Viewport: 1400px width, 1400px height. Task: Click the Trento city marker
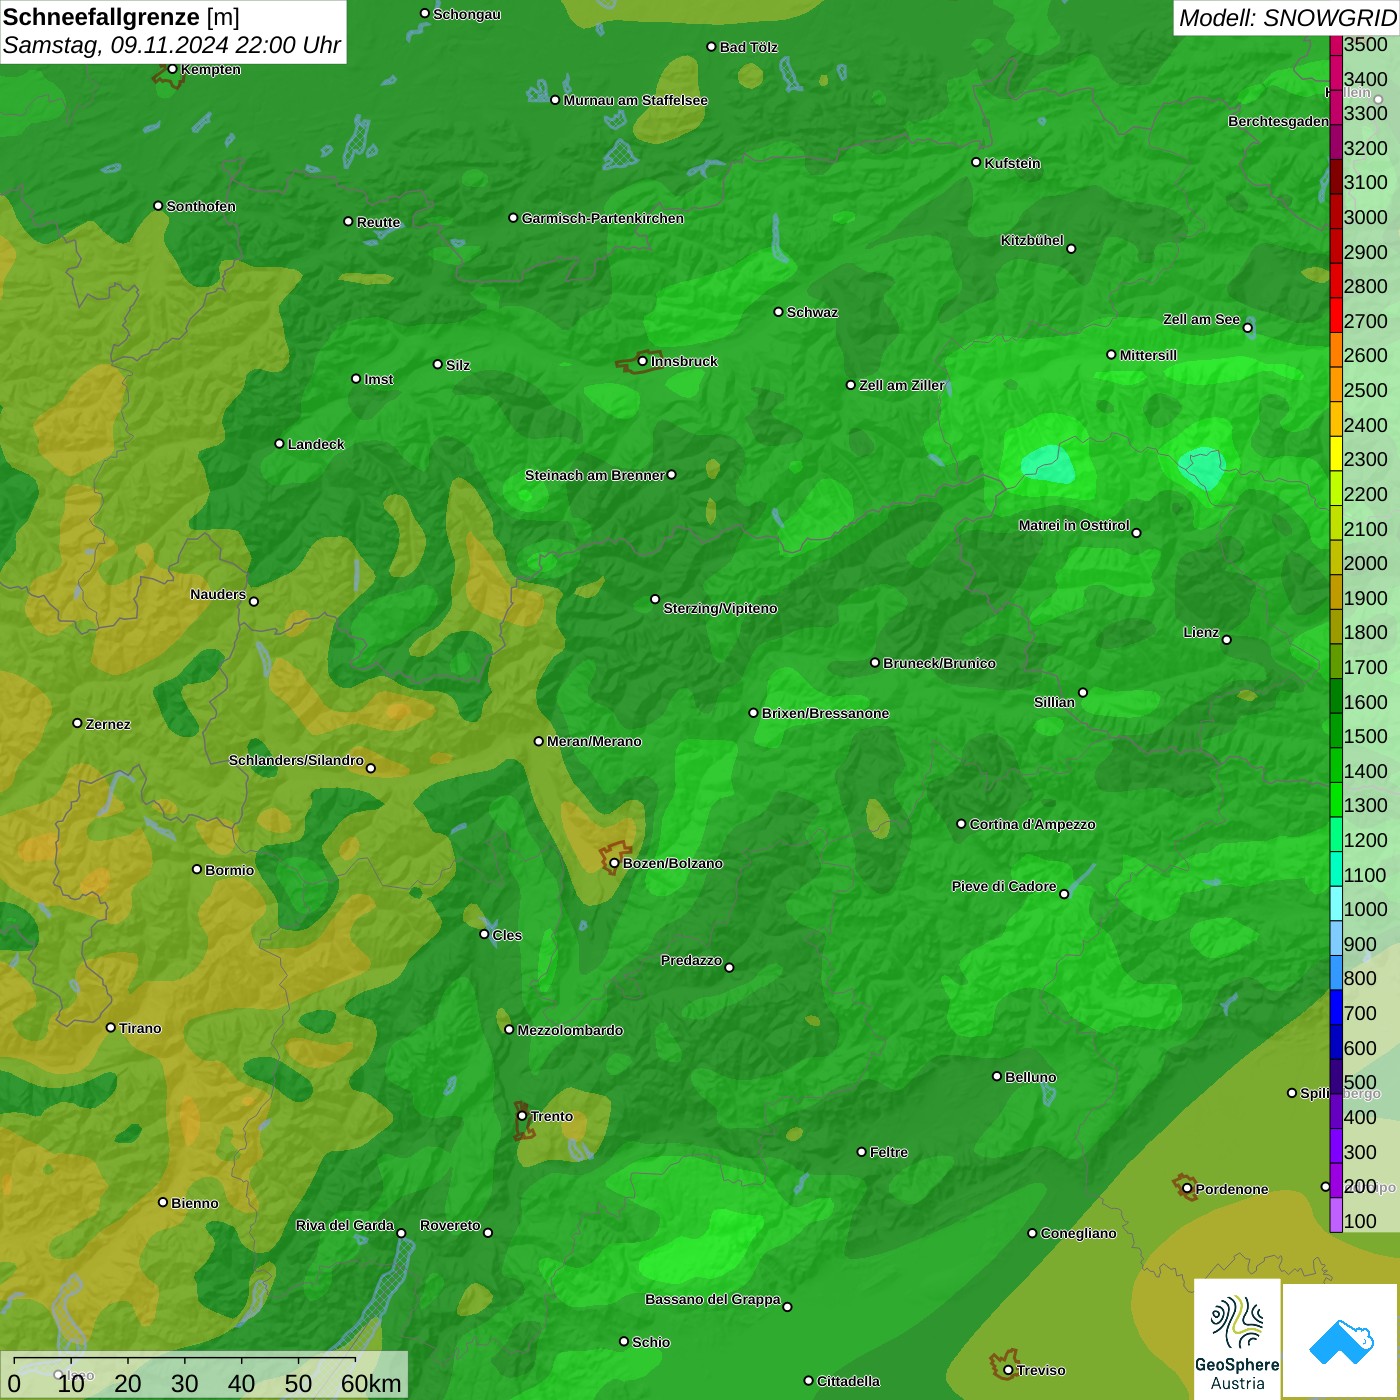522,1116
